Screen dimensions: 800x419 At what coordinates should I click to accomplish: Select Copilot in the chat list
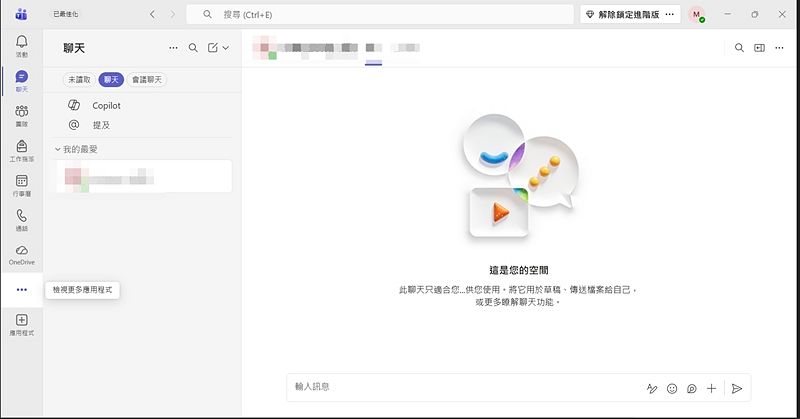(x=106, y=105)
